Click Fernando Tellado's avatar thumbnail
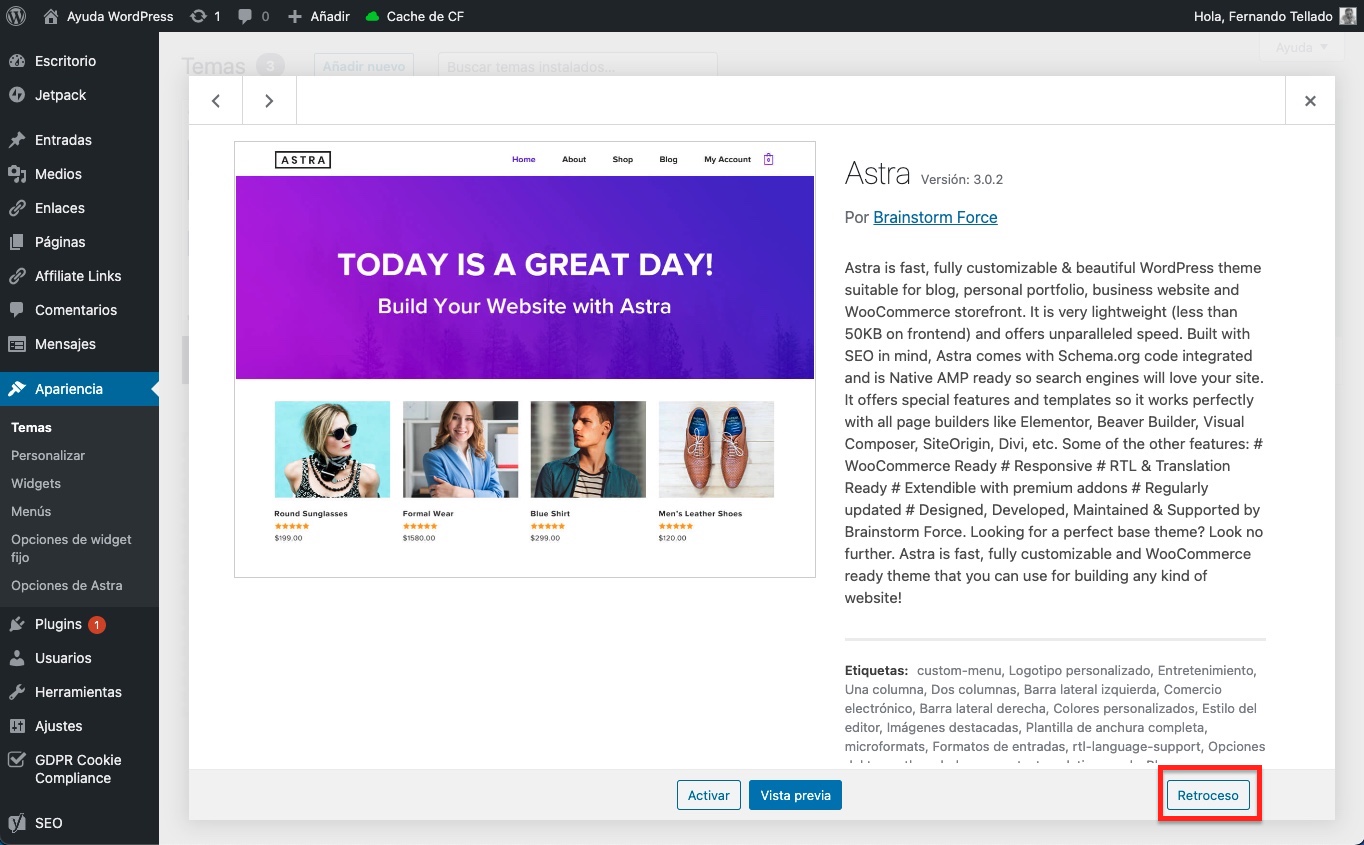This screenshot has height=845, width=1364. (x=1348, y=16)
